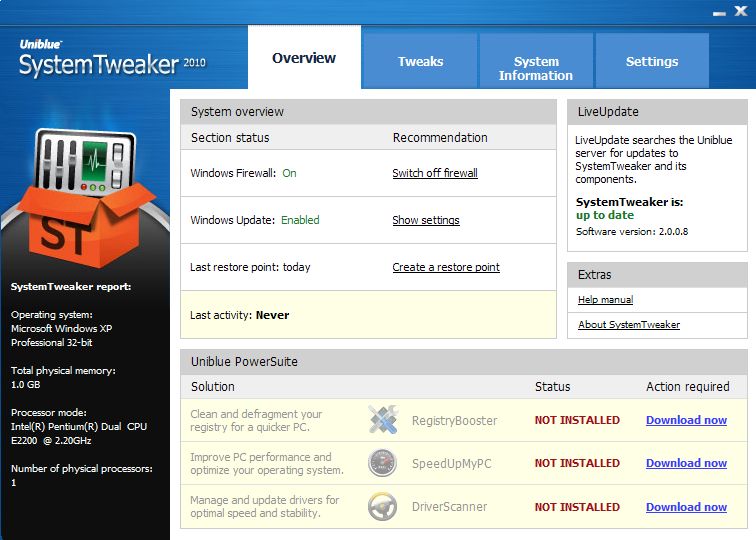
Task: Click the 'LiveUpdate' panel header
Action: pos(657,112)
